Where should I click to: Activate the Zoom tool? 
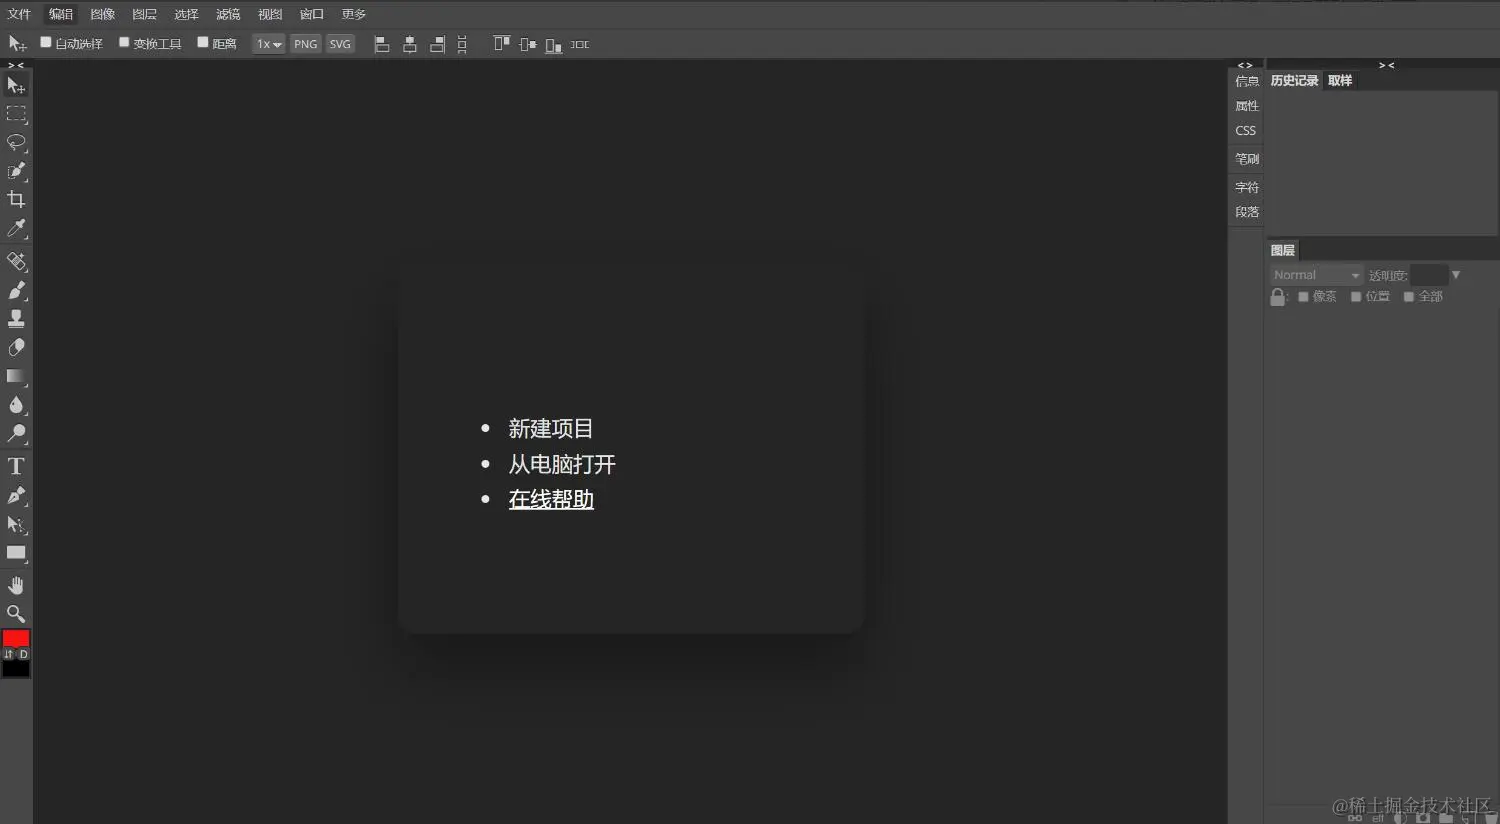point(16,613)
